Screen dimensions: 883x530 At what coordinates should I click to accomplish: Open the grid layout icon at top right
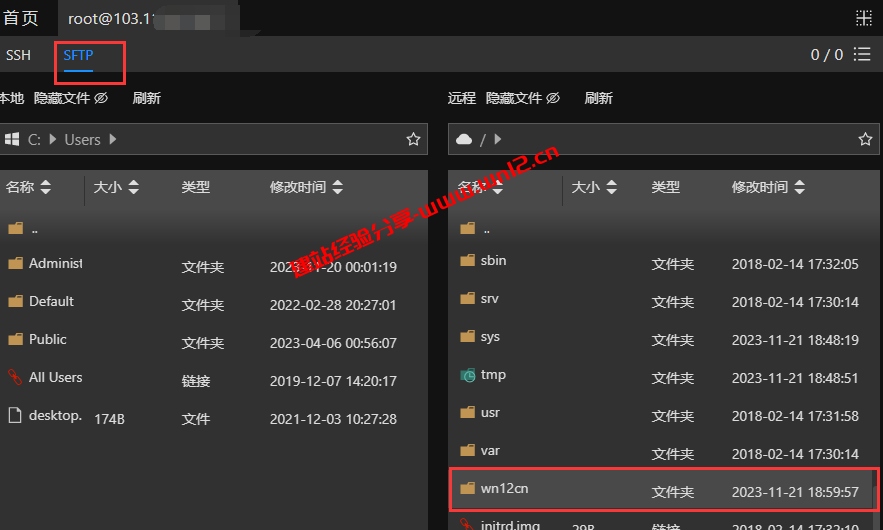(x=863, y=18)
